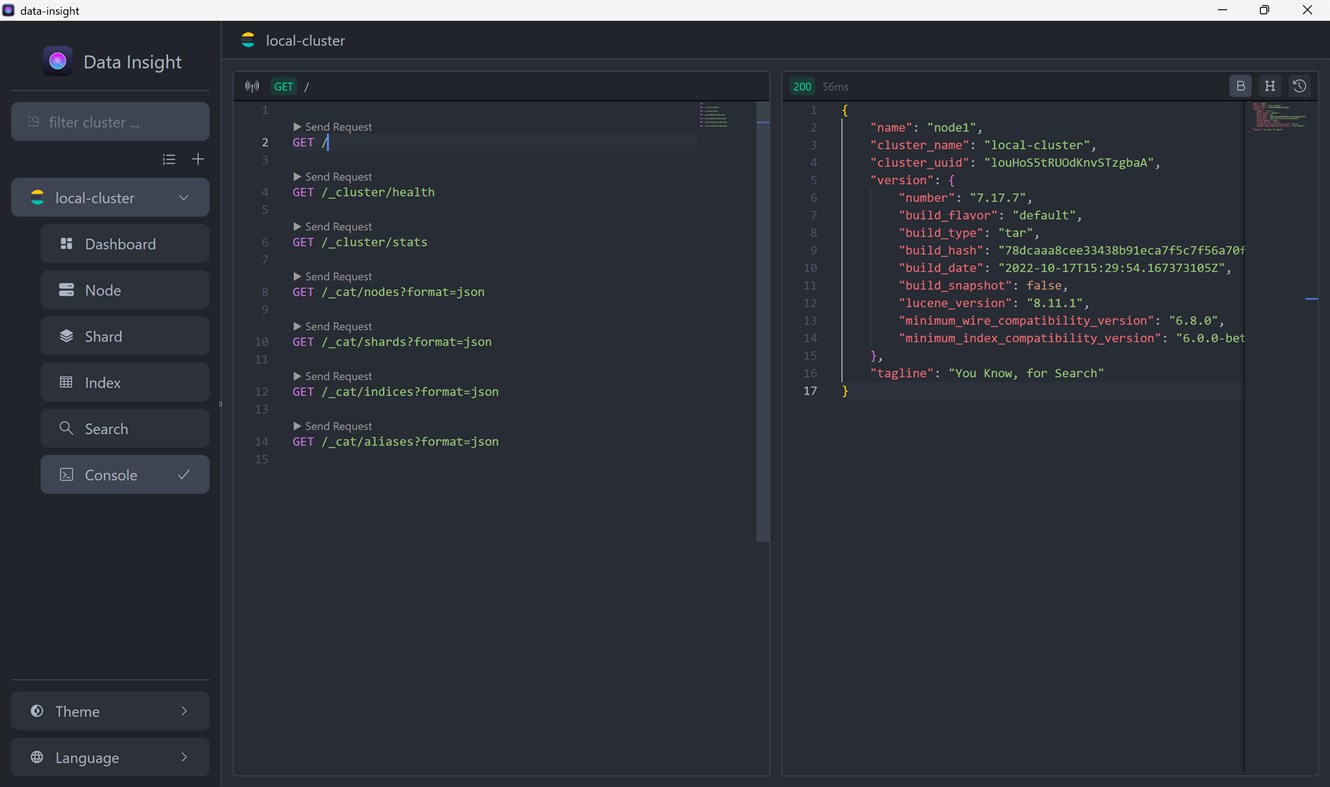
Task: Open the cluster list view icon
Action: coord(169,159)
